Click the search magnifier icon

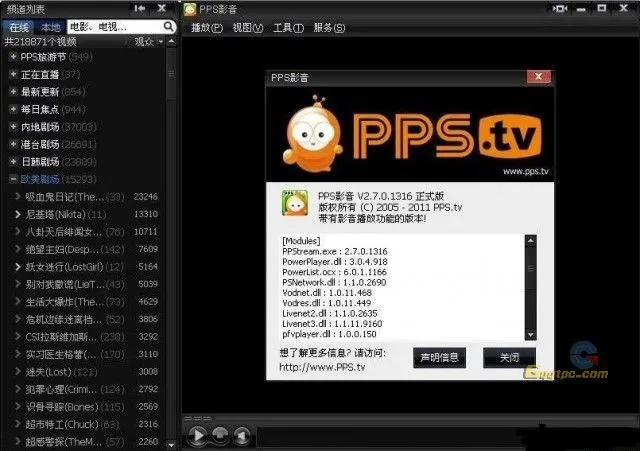click(x=168, y=27)
